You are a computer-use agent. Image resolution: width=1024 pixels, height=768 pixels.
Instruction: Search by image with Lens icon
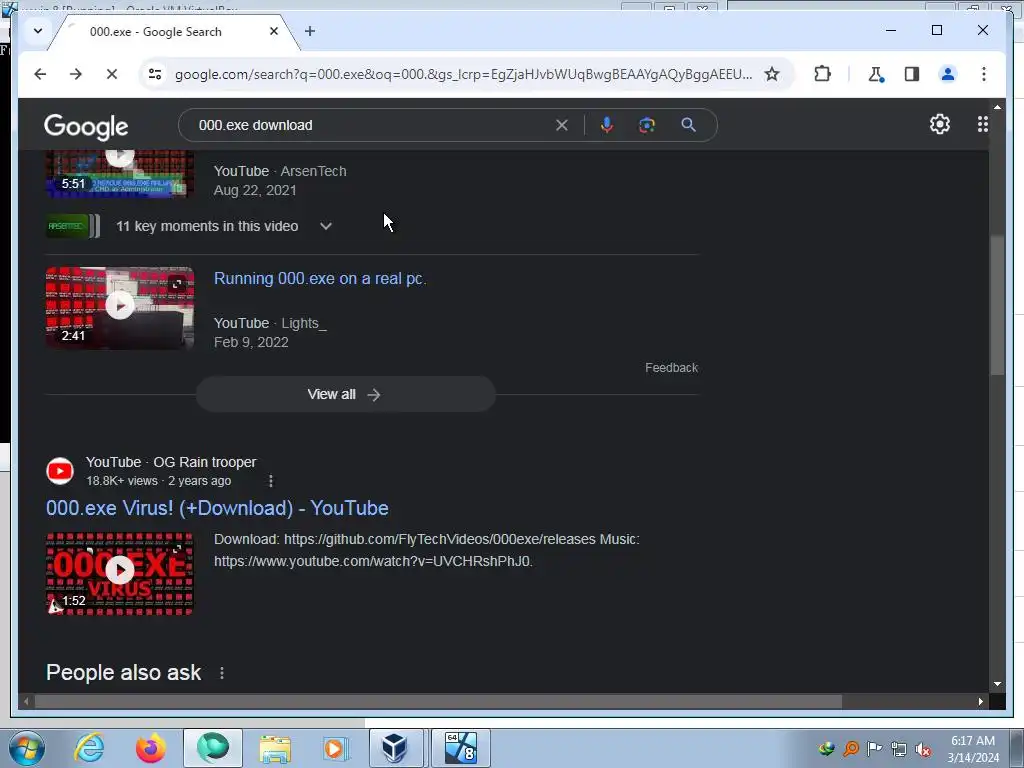click(x=647, y=125)
